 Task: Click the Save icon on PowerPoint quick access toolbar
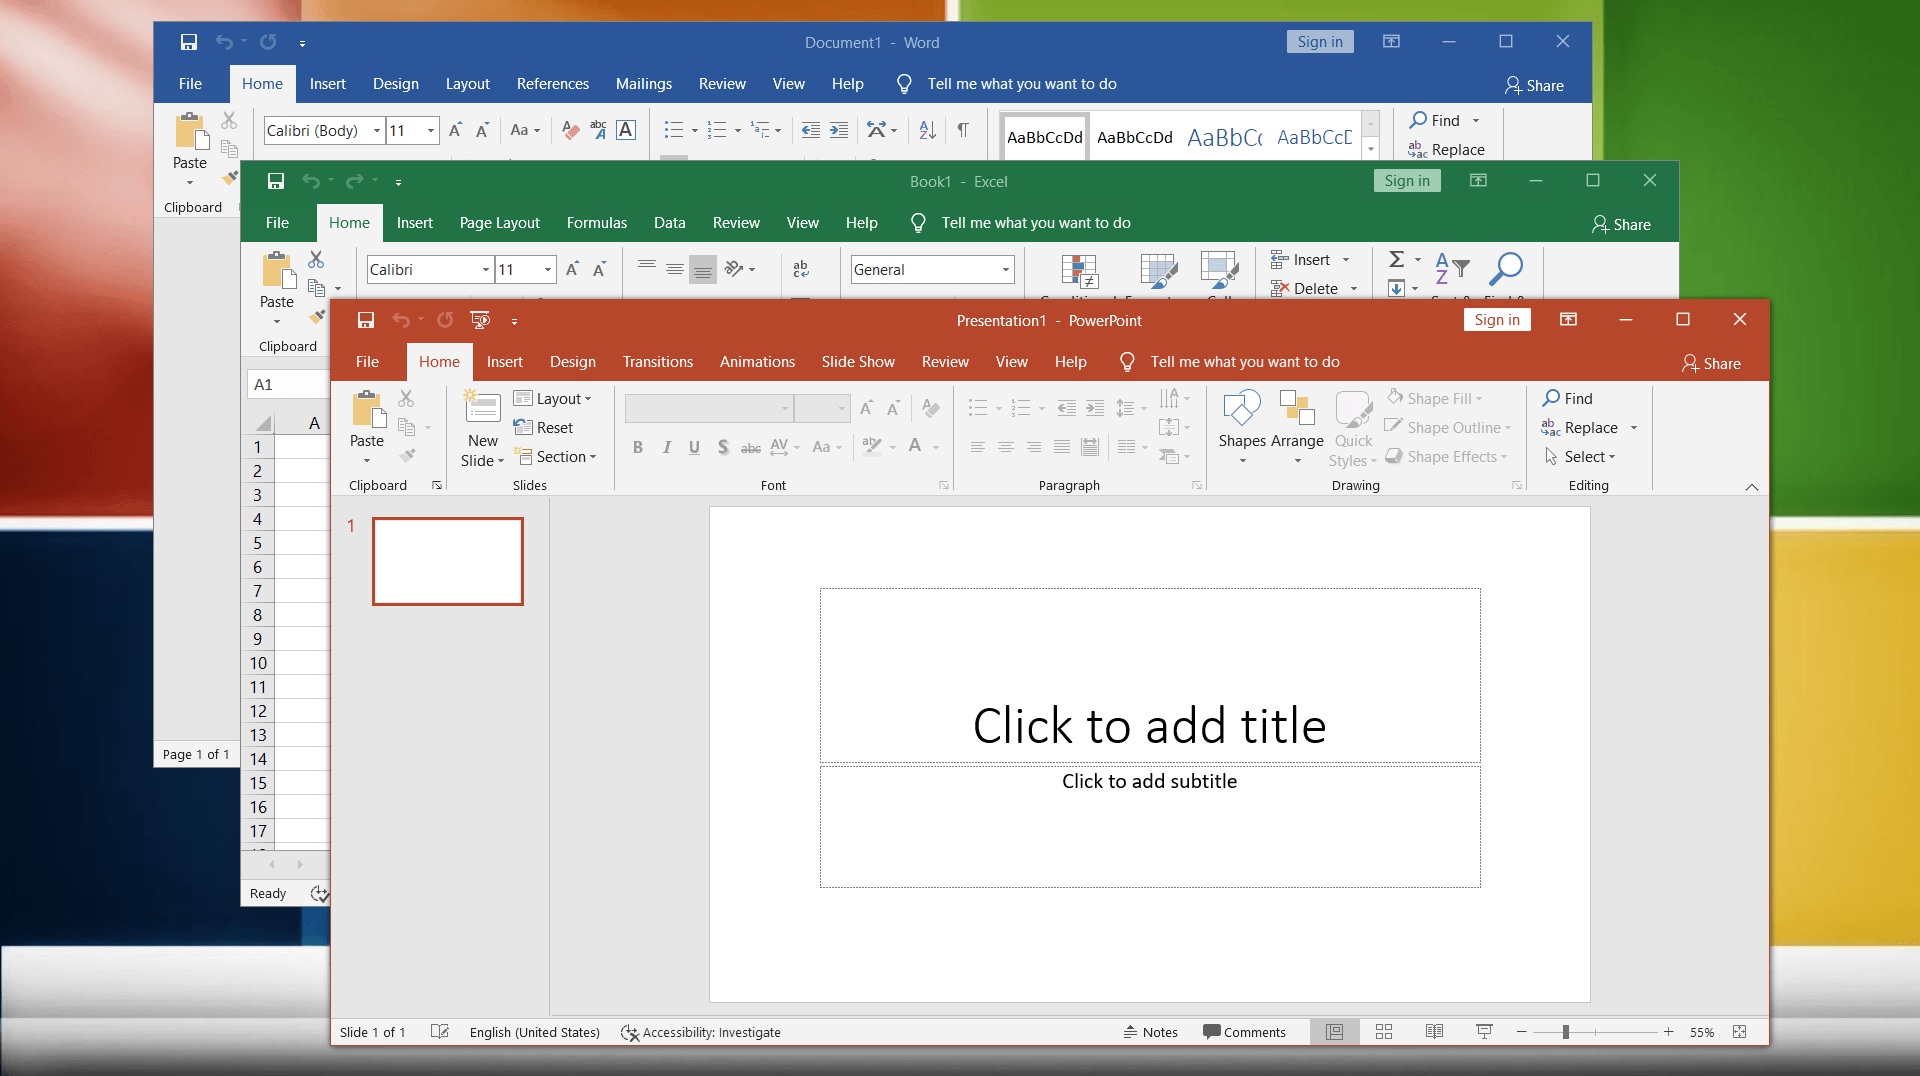[x=365, y=320]
